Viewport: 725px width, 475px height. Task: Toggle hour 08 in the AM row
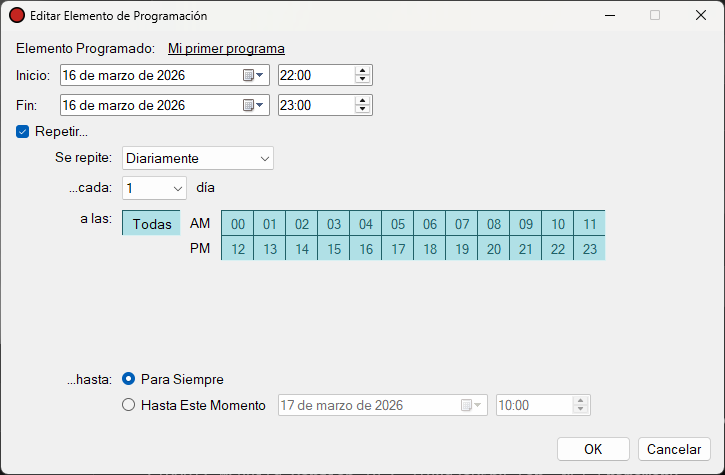coord(494,224)
